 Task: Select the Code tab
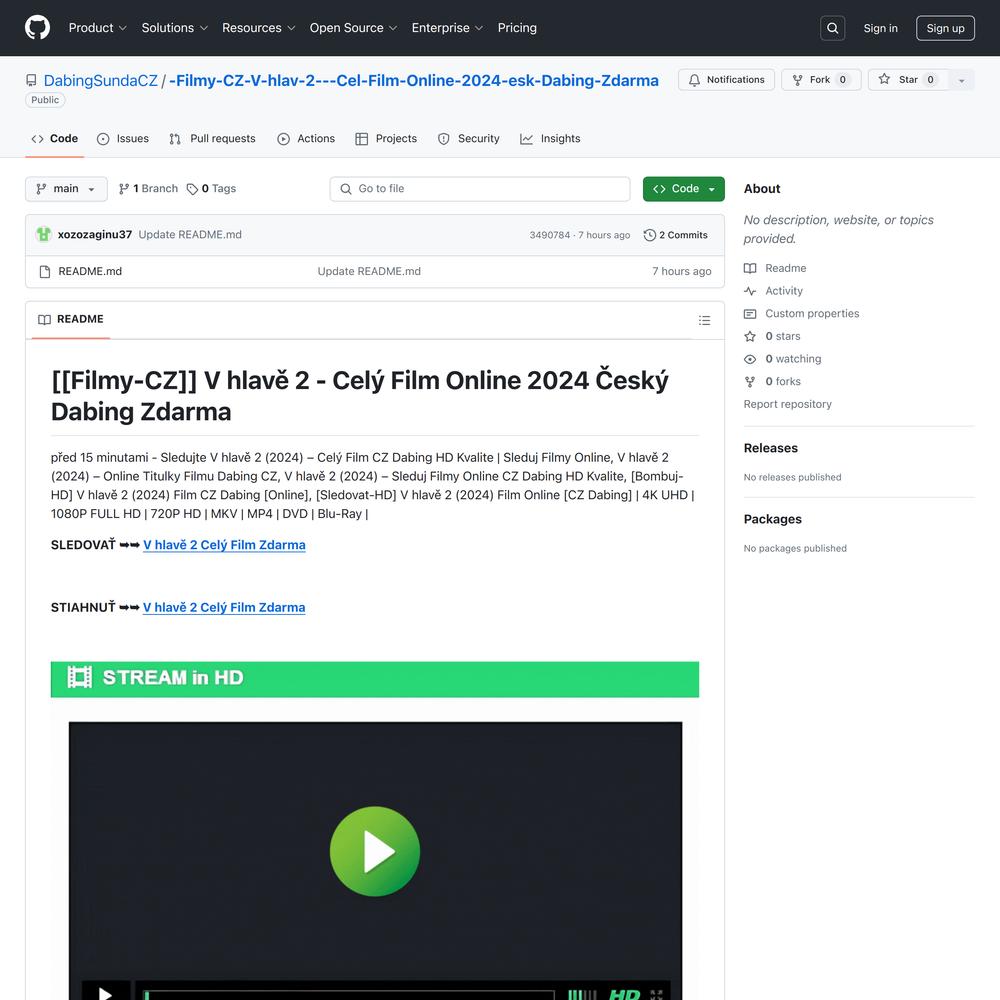click(x=55, y=138)
